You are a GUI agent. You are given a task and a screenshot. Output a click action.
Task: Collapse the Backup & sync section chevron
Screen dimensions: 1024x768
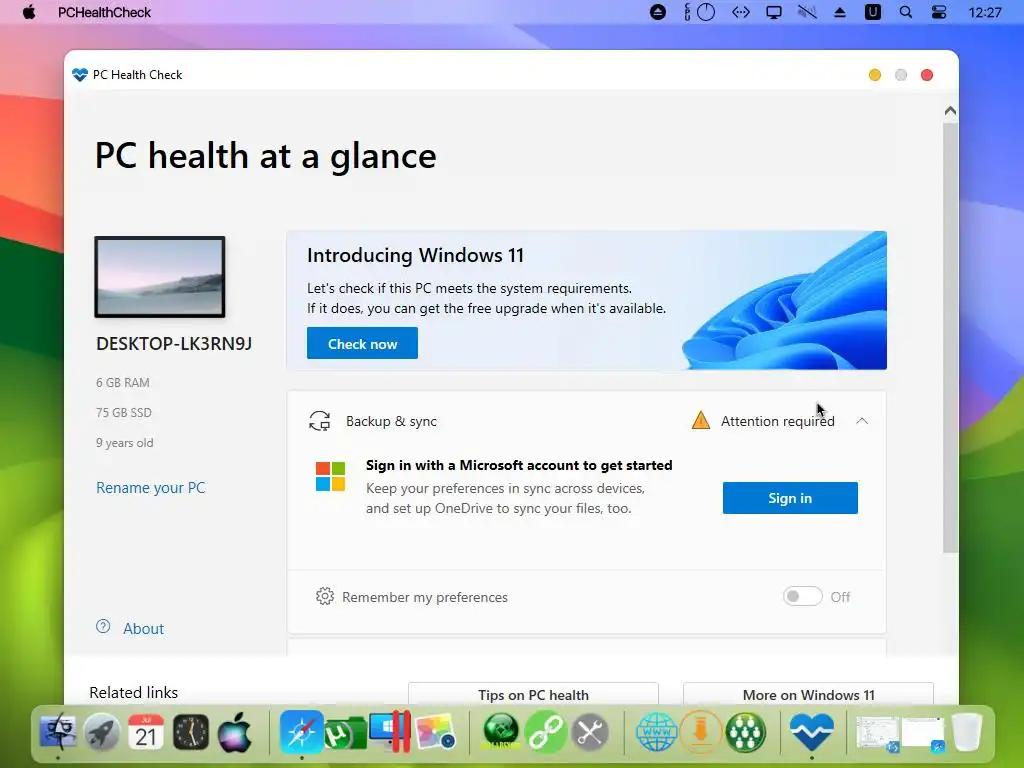862,421
